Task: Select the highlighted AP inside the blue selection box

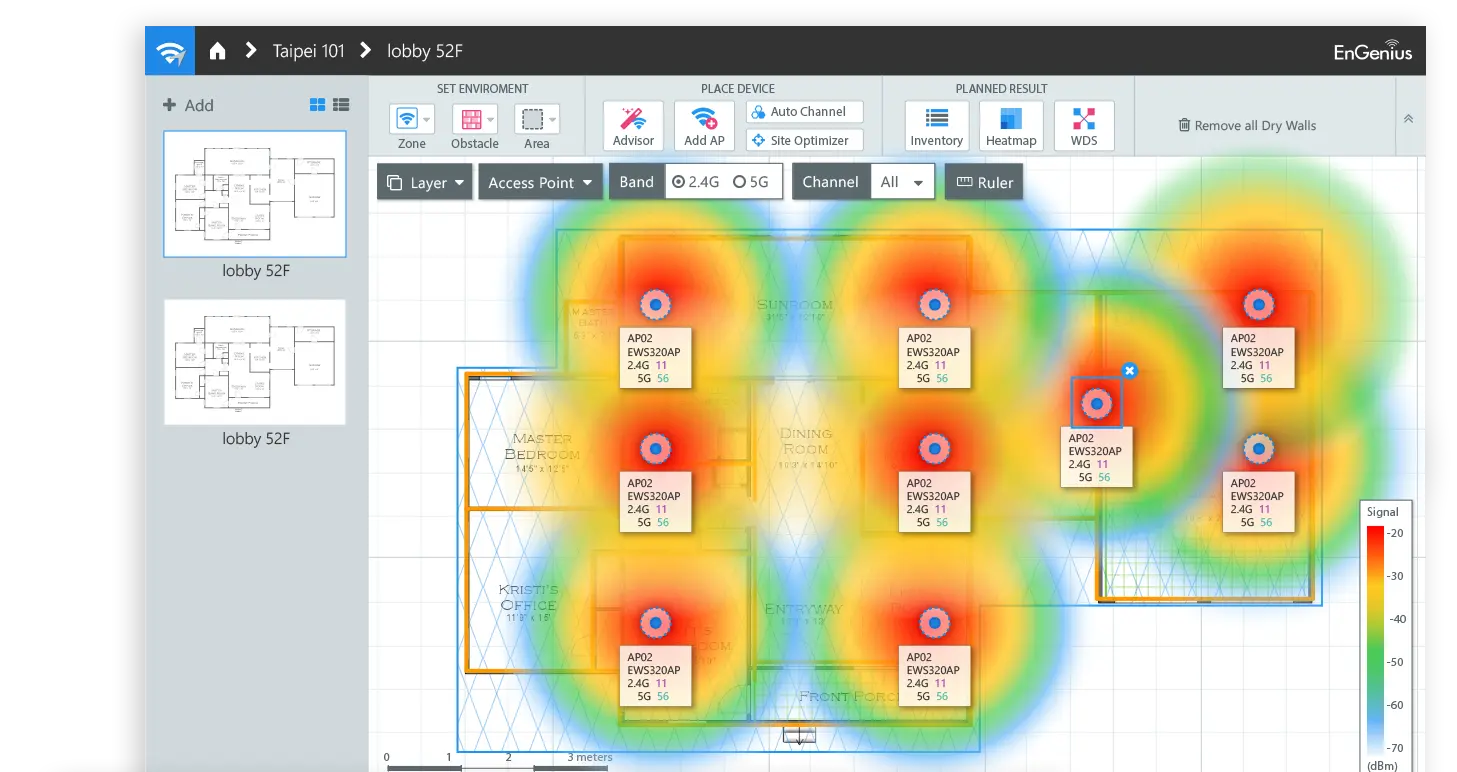Action: tap(1097, 404)
